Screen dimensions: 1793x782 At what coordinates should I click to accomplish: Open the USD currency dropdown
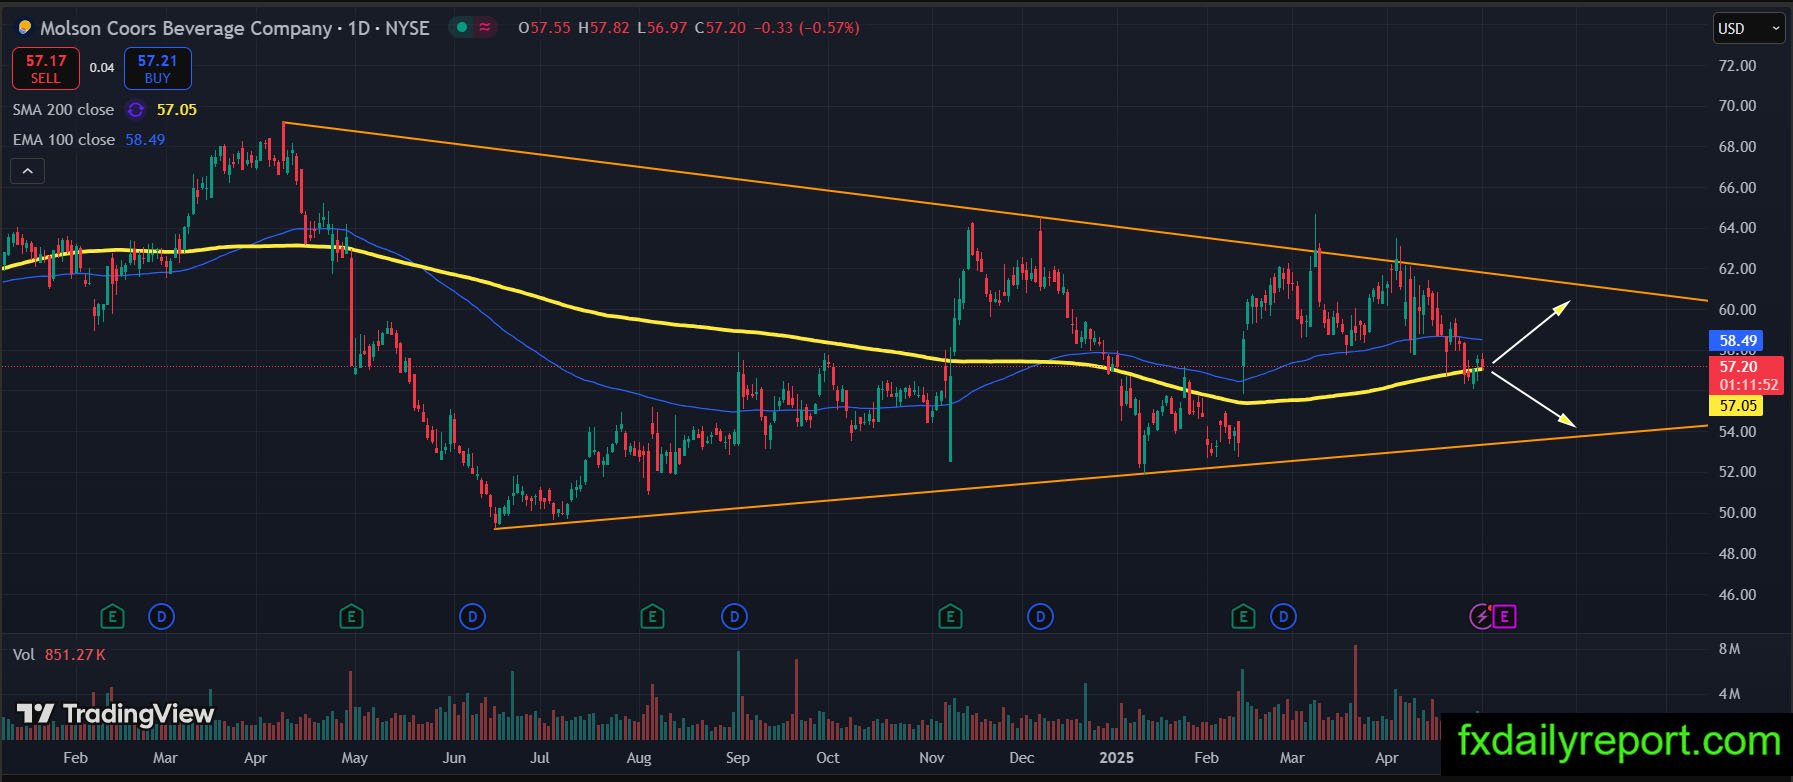(x=1748, y=28)
